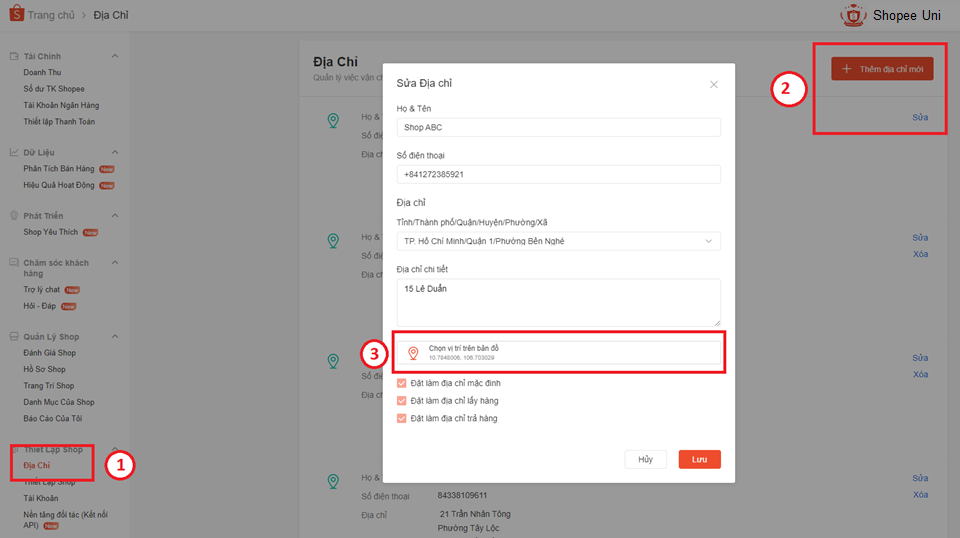Click the Hủy button
960x538 pixels.
pyautogui.click(x=645, y=459)
